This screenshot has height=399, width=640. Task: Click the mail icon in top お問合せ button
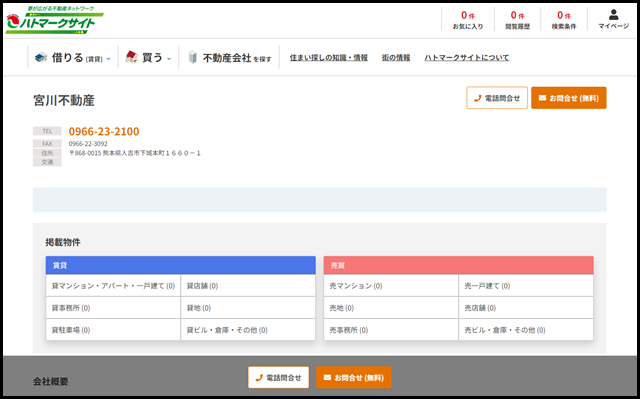coord(542,98)
